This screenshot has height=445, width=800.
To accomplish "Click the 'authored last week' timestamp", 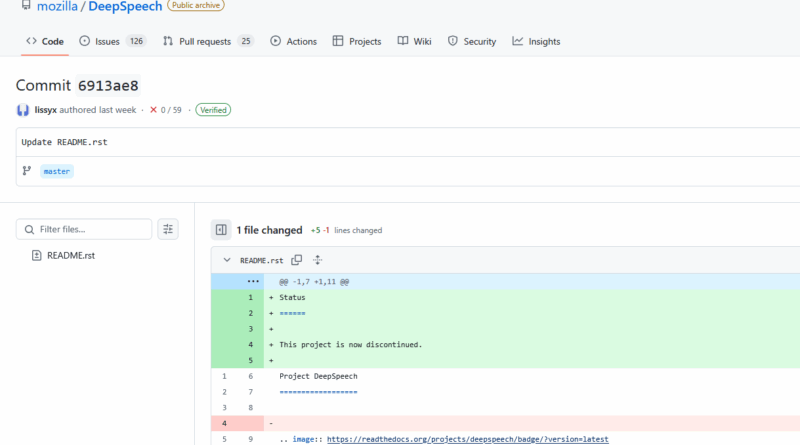I will click(97, 110).
